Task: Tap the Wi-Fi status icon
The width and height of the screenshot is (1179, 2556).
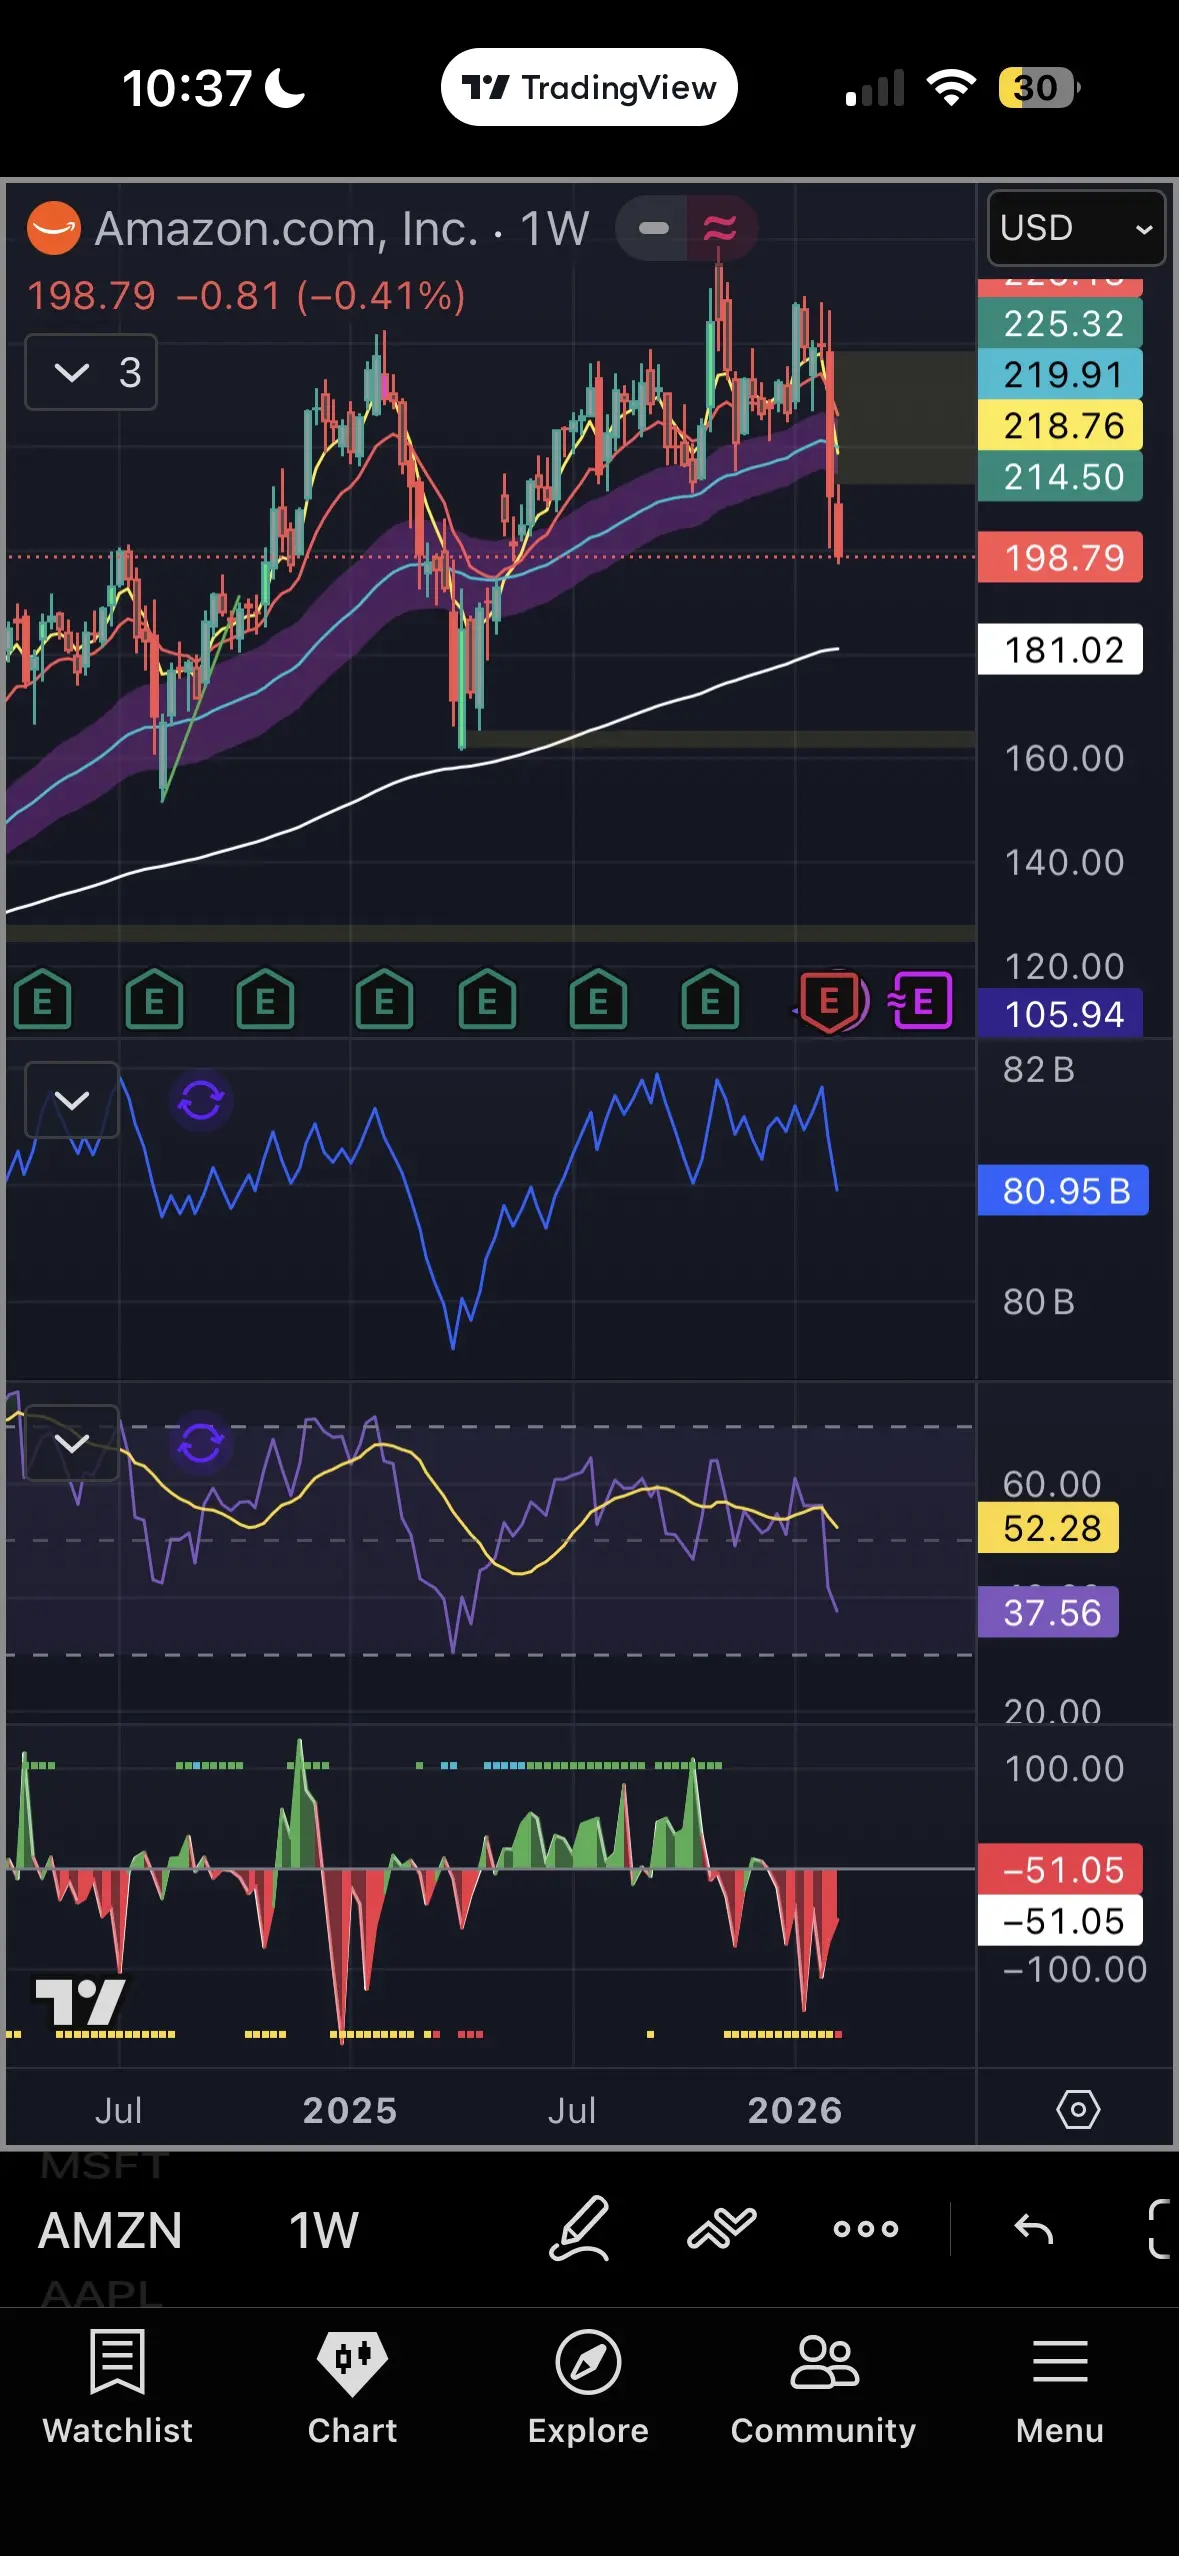Action: click(951, 88)
